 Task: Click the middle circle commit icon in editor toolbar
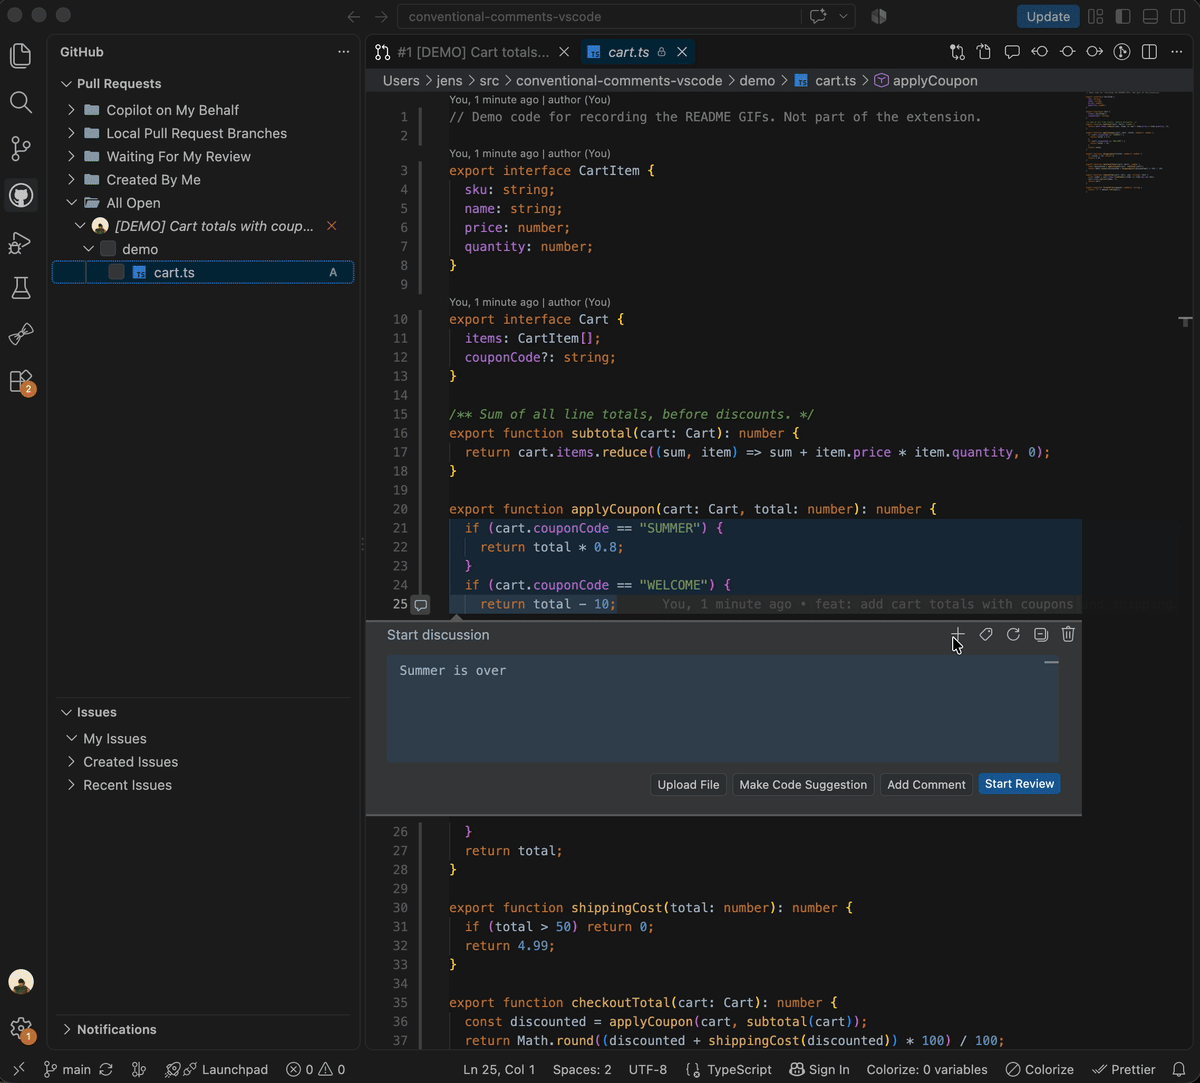pyautogui.click(x=1067, y=52)
